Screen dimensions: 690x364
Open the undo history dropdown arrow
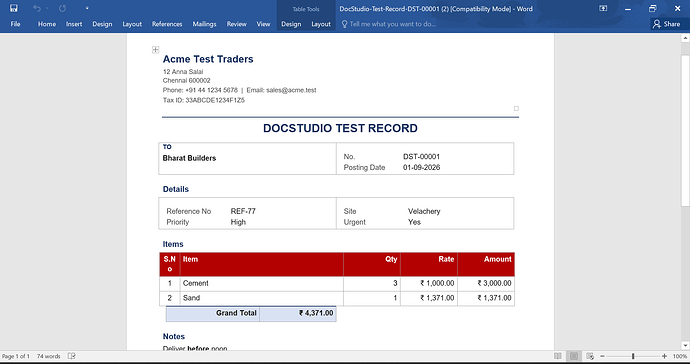click(47, 8)
